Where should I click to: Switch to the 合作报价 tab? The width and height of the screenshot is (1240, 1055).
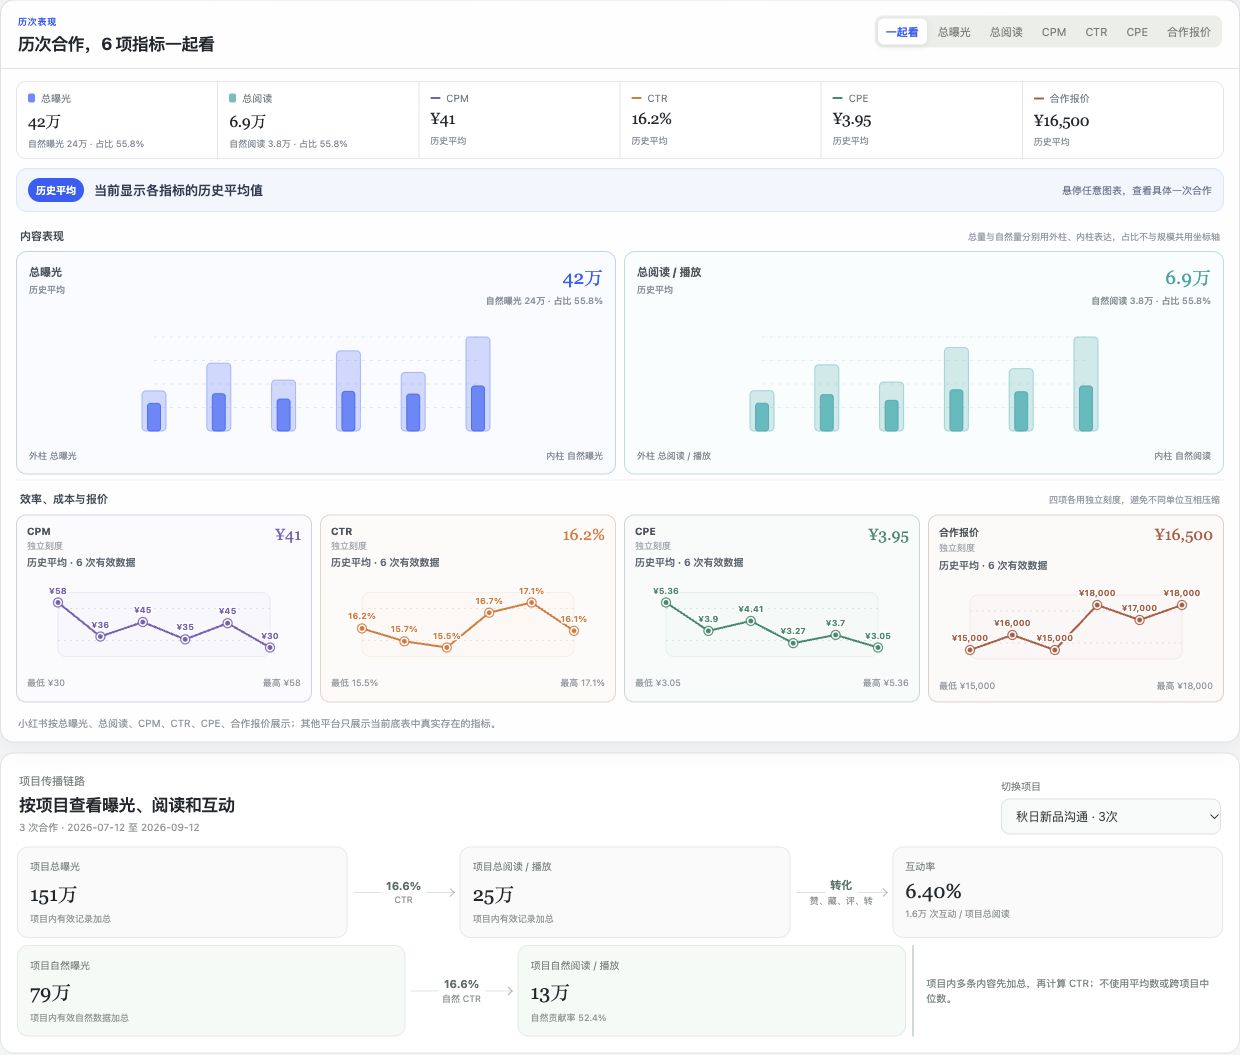pos(1189,32)
